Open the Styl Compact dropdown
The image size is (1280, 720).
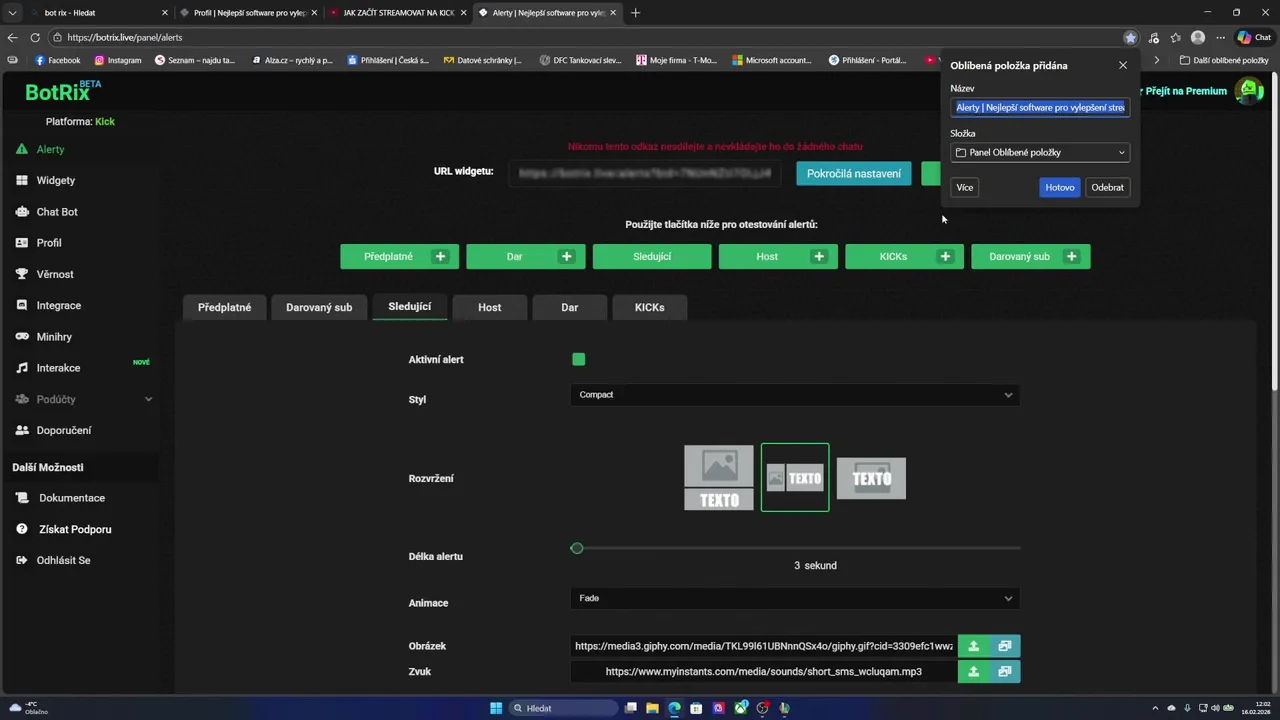795,395
